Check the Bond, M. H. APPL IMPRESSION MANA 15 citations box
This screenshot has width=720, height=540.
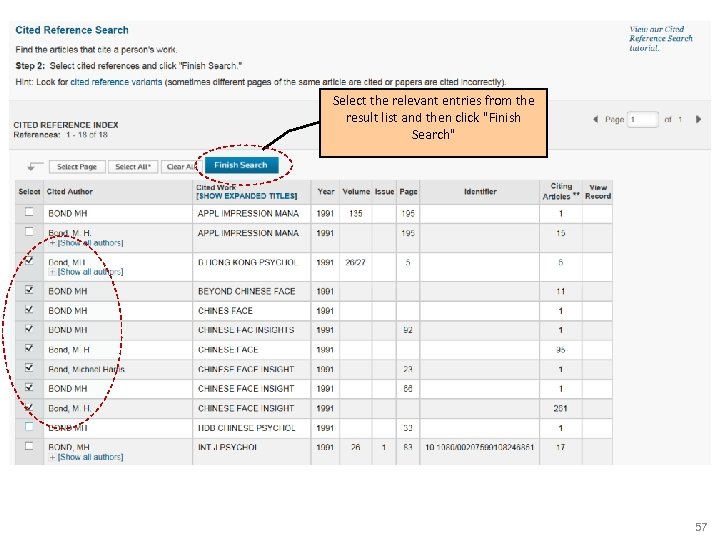(29, 231)
